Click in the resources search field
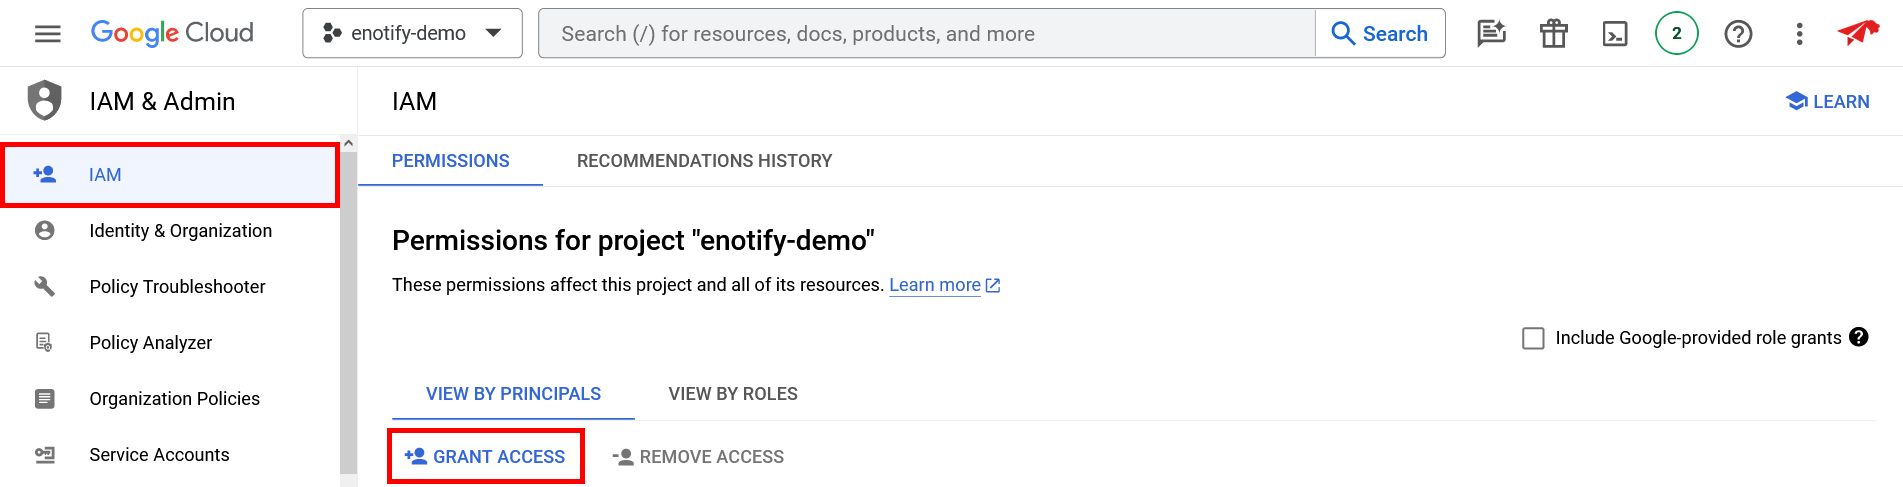This screenshot has height=487, width=1903. pos(926,34)
